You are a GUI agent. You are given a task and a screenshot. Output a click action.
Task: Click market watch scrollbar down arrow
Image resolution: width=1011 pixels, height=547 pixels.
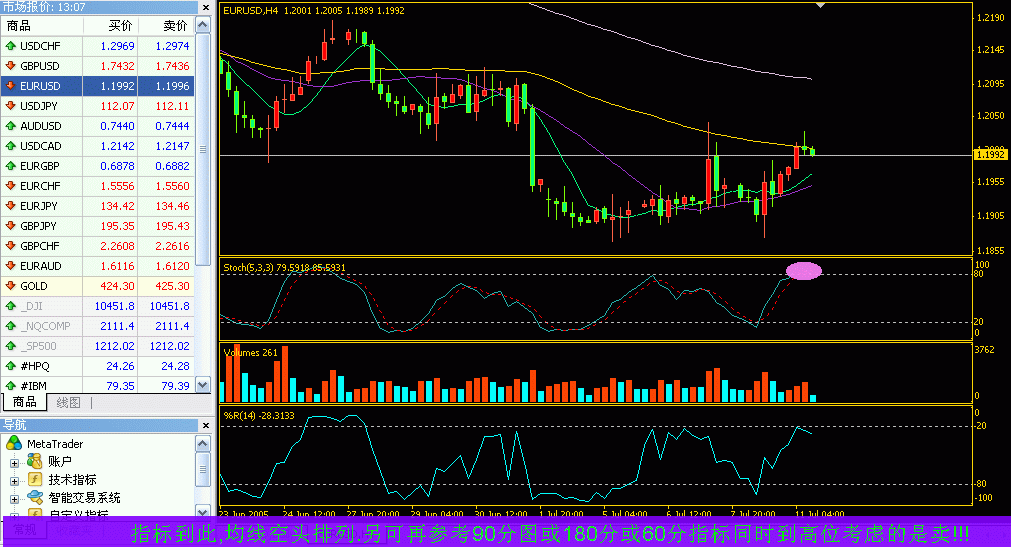point(203,385)
